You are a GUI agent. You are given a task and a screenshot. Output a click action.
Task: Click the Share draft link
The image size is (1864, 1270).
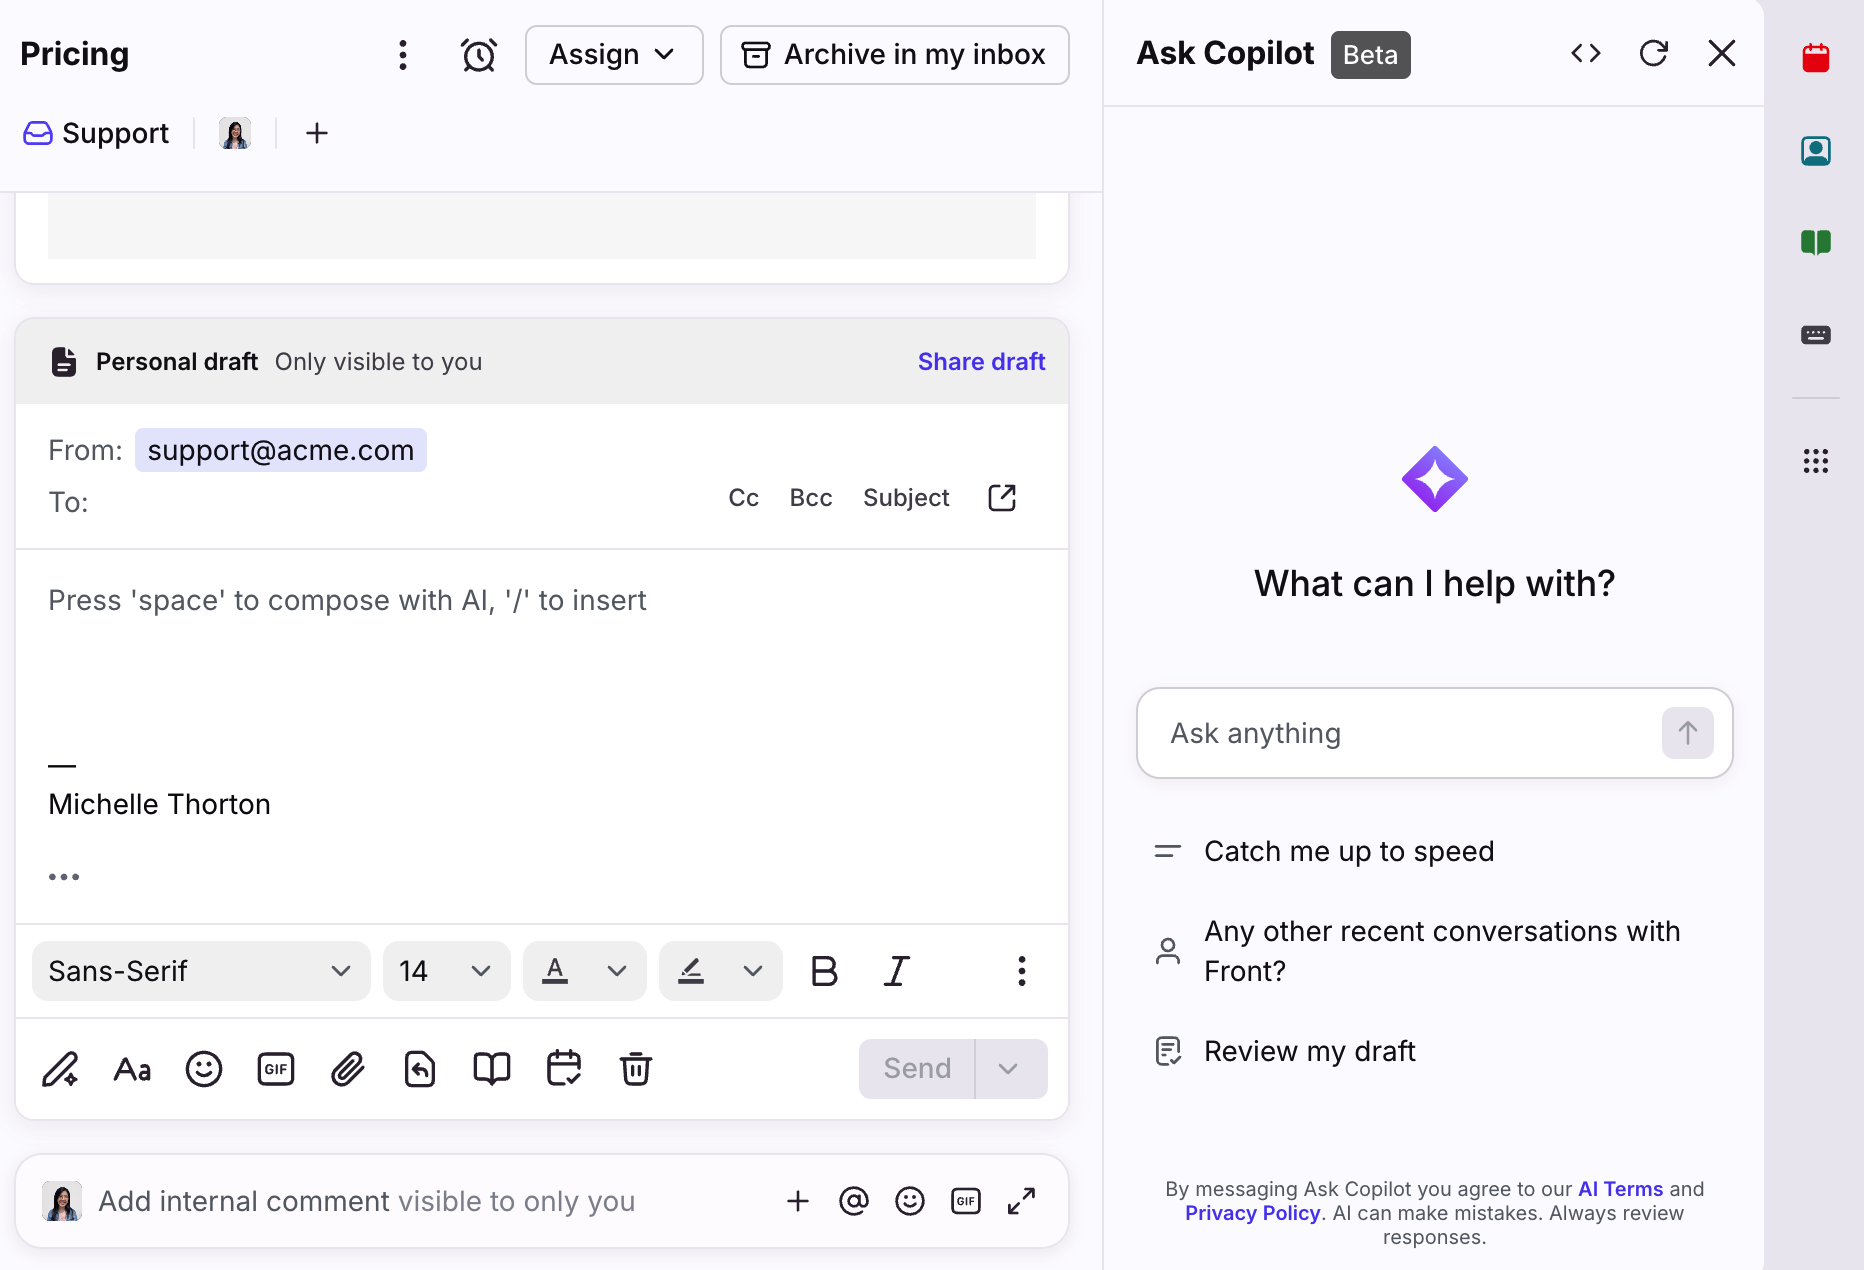(981, 361)
